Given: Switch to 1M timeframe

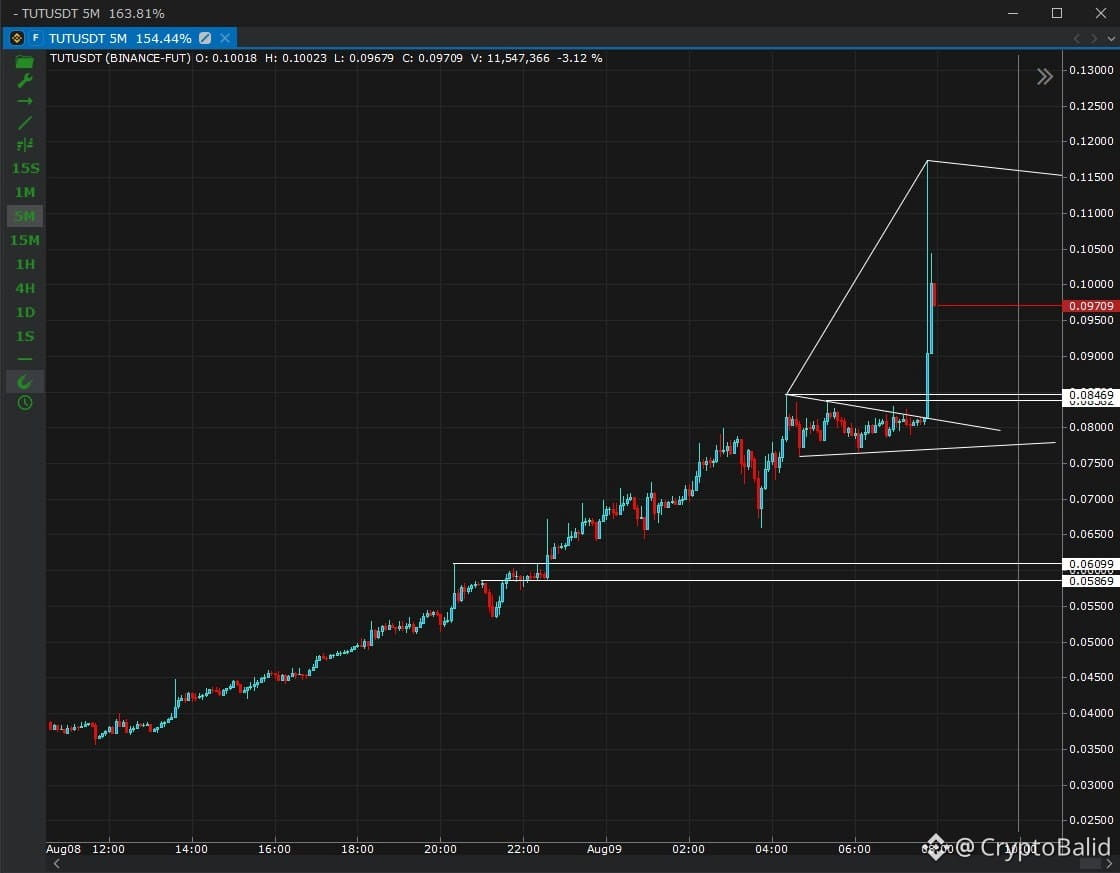Looking at the screenshot, I should point(25,192).
